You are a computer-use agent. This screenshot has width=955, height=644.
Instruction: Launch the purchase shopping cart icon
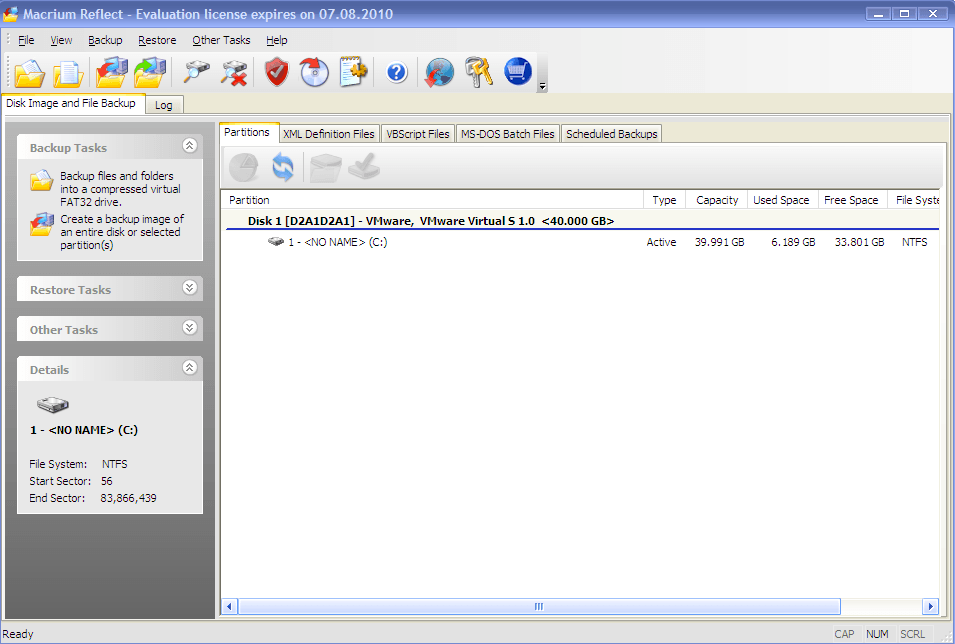coord(517,72)
